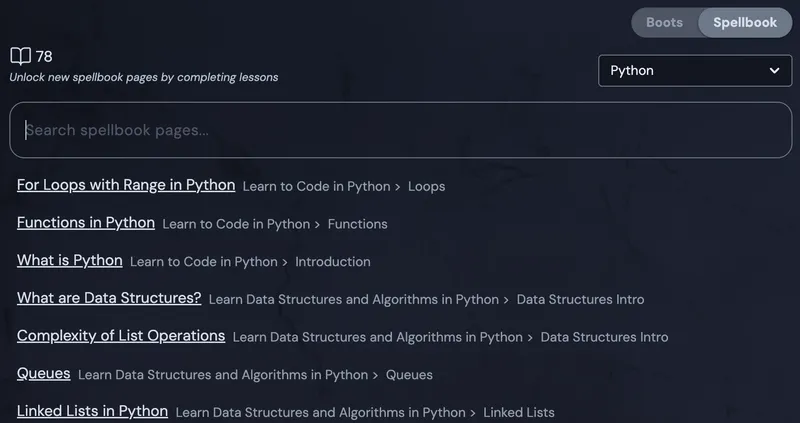Go to the What is Python page

pyautogui.click(x=70, y=261)
